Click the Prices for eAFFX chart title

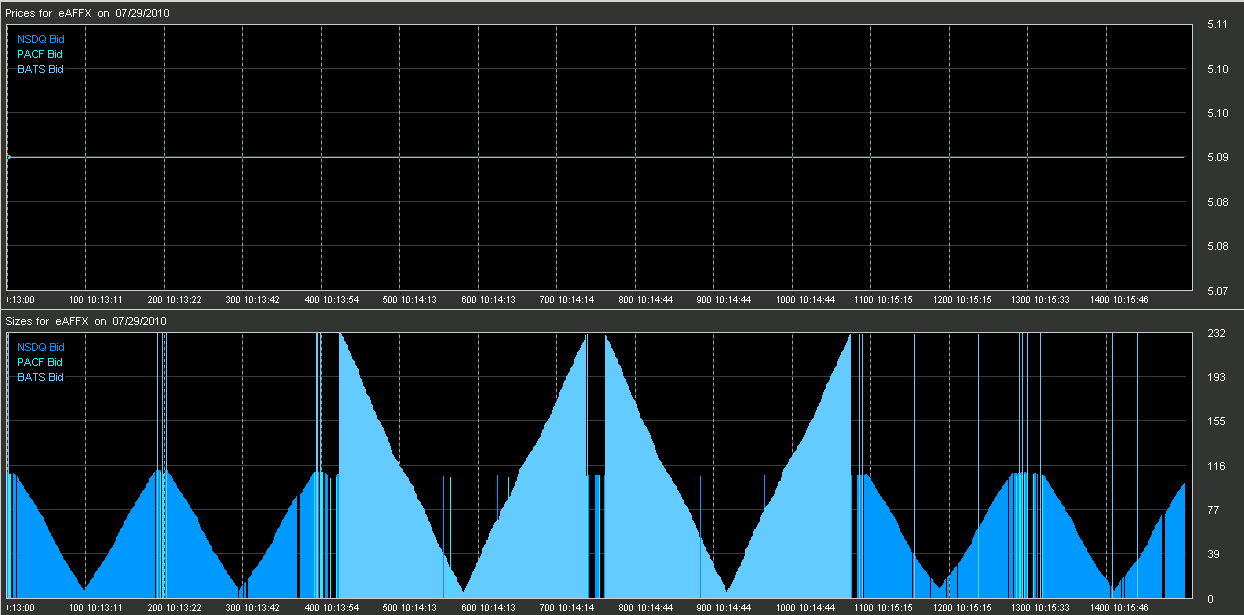point(87,13)
